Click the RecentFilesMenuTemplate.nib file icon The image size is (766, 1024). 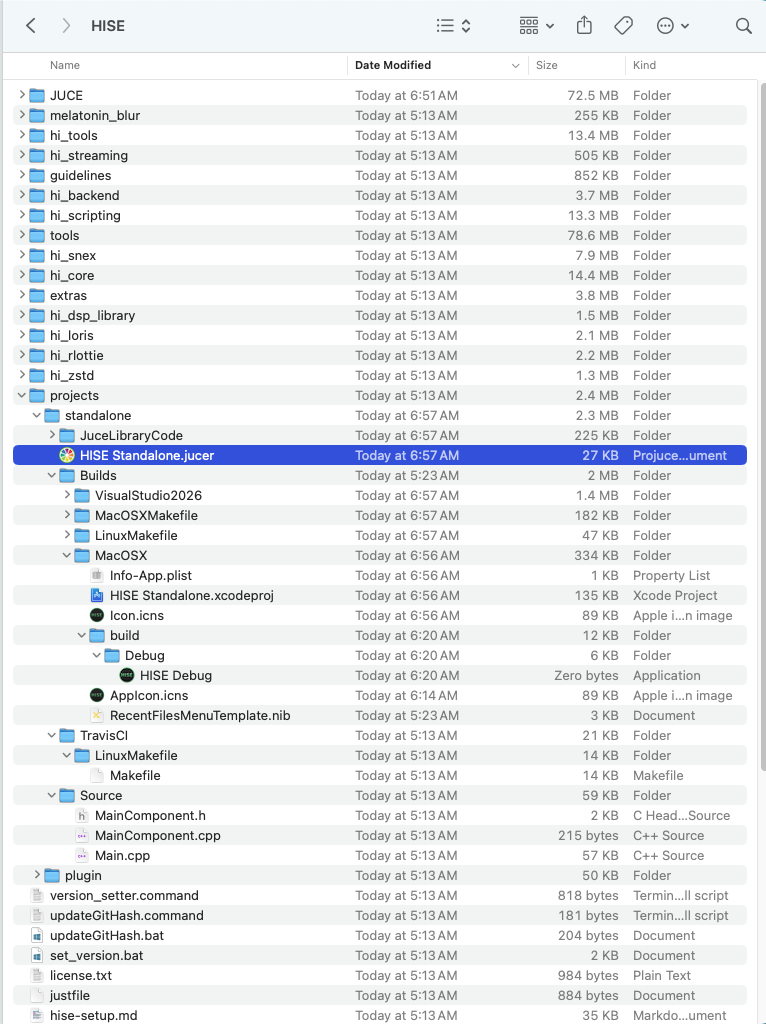point(97,715)
